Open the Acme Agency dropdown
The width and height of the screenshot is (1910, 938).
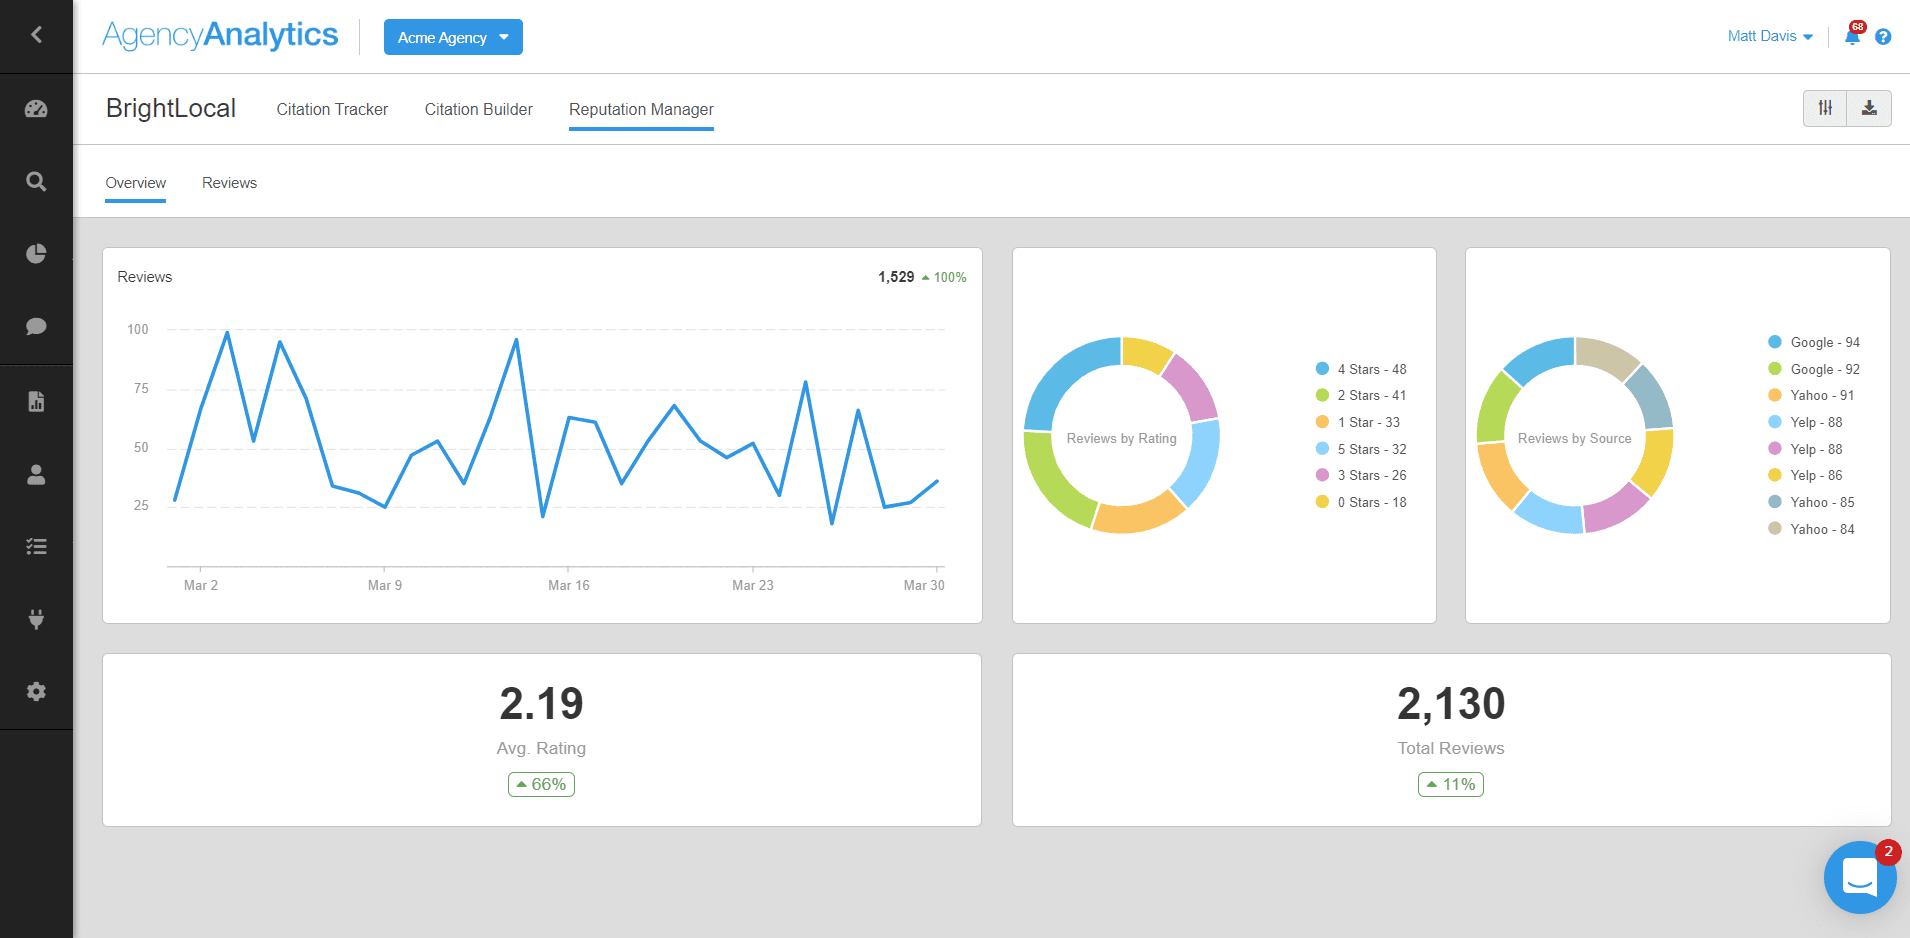452,36
